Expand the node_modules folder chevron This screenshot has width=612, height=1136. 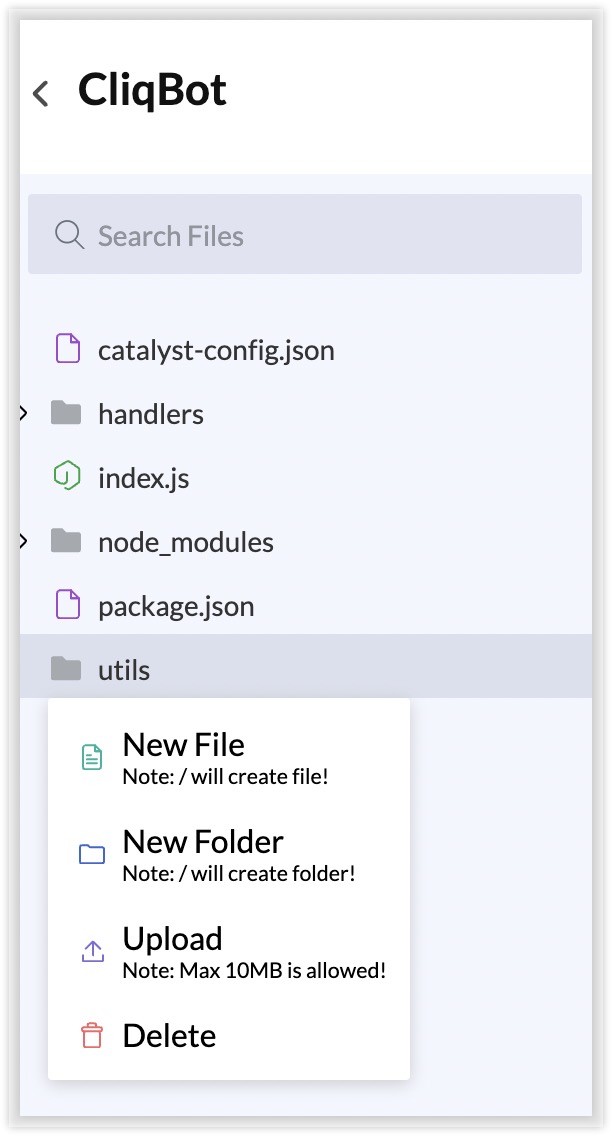[x=23, y=540]
